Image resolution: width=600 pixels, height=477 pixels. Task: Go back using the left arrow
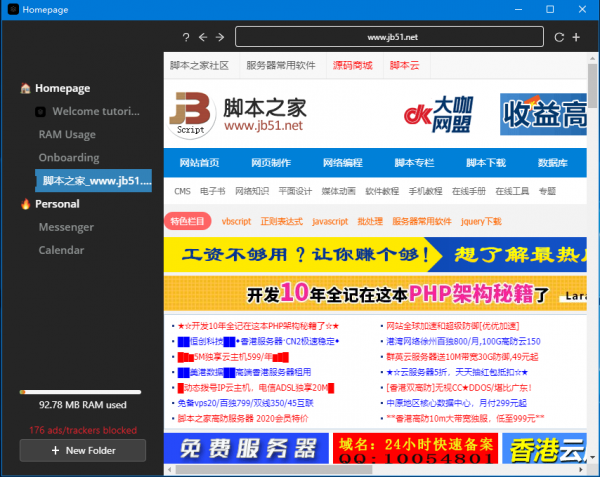[203, 37]
